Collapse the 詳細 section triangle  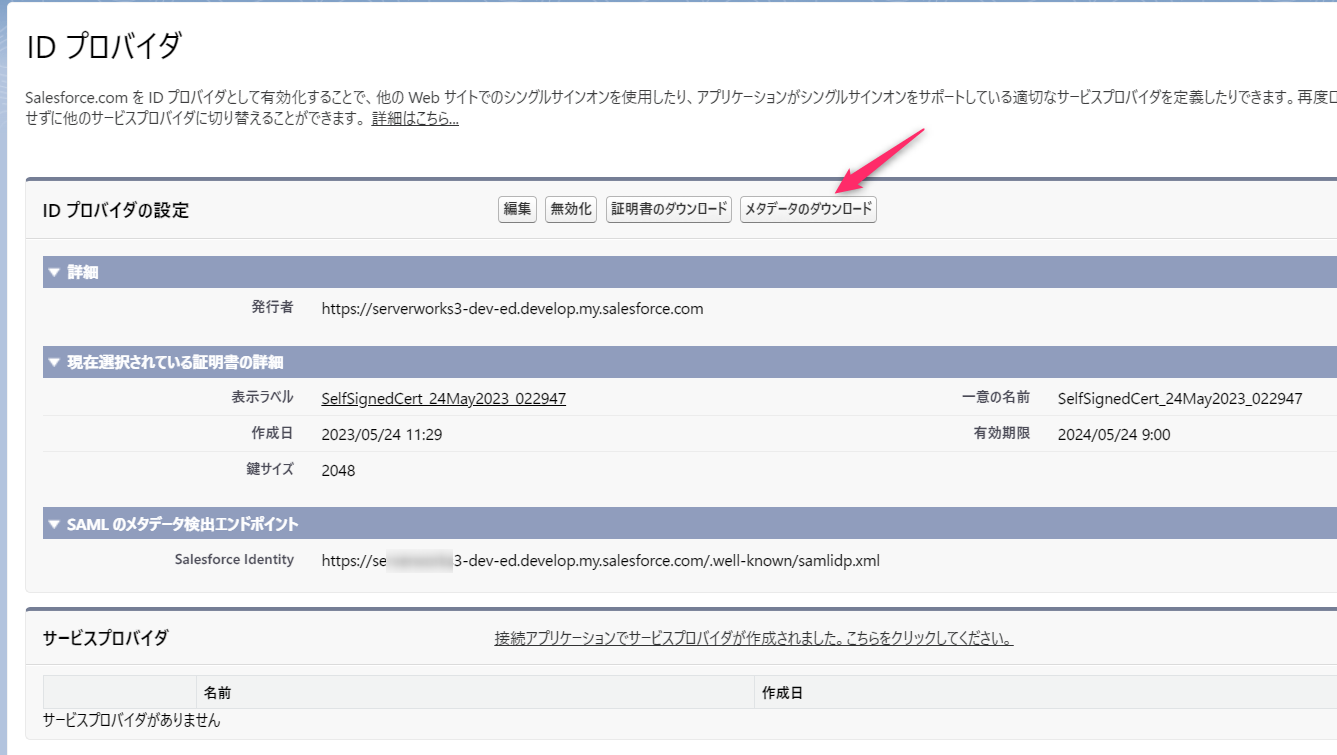coord(54,272)
